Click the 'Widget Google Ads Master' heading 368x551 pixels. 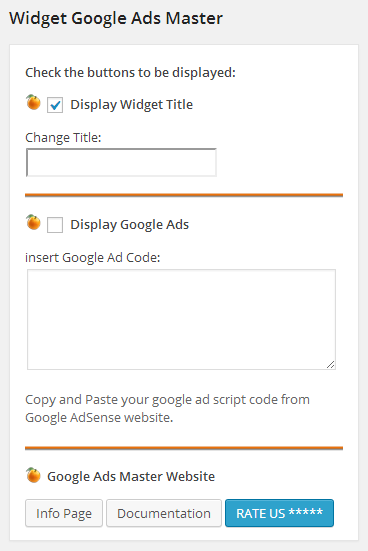pos(116,18)
